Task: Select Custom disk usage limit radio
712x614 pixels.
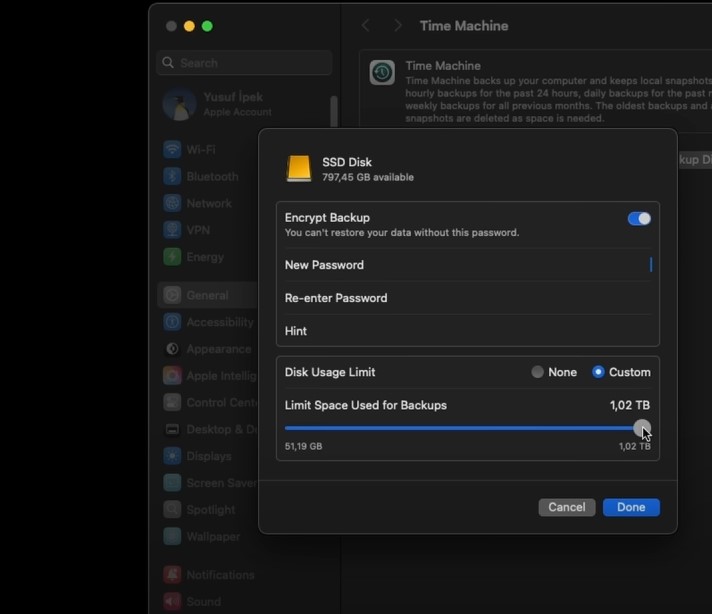Action: tap(598, 372)
